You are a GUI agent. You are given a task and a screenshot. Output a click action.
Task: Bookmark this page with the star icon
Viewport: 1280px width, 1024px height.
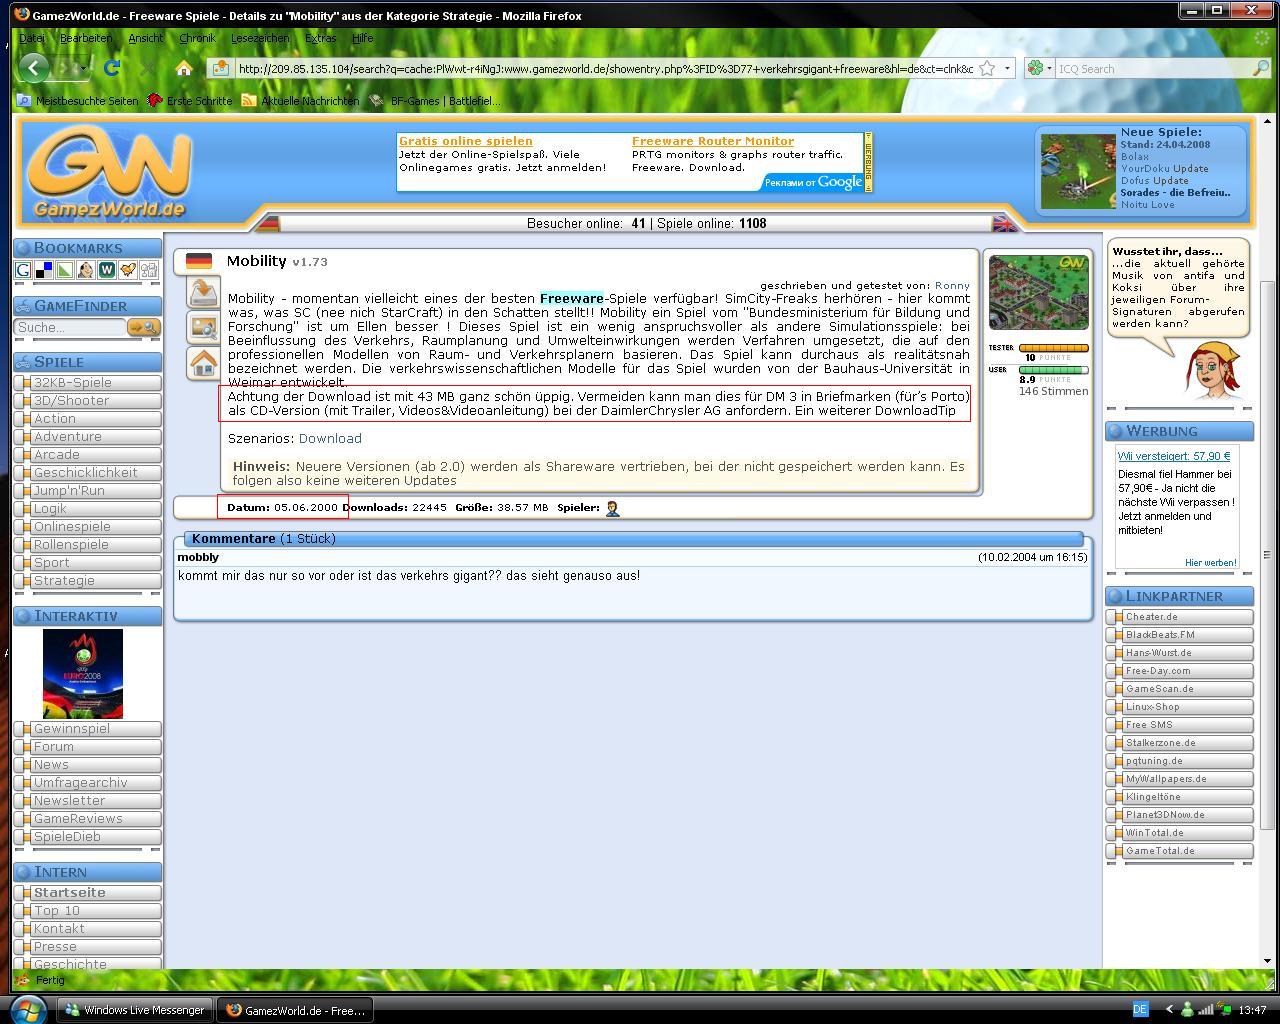(987, 68)
